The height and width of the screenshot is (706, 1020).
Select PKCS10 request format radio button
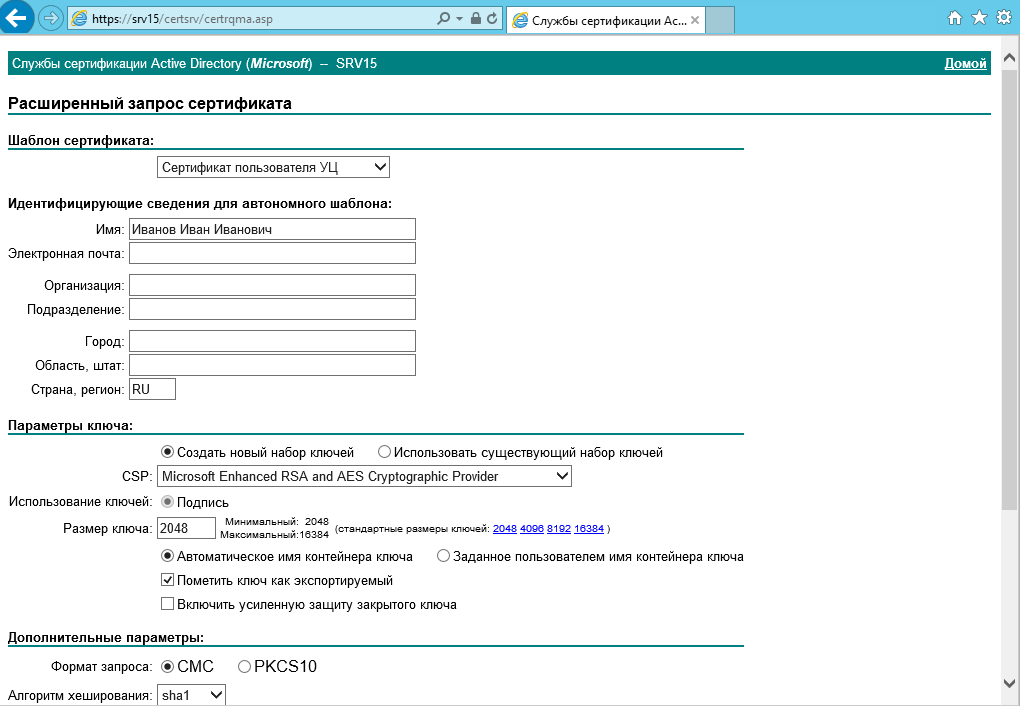244,666
